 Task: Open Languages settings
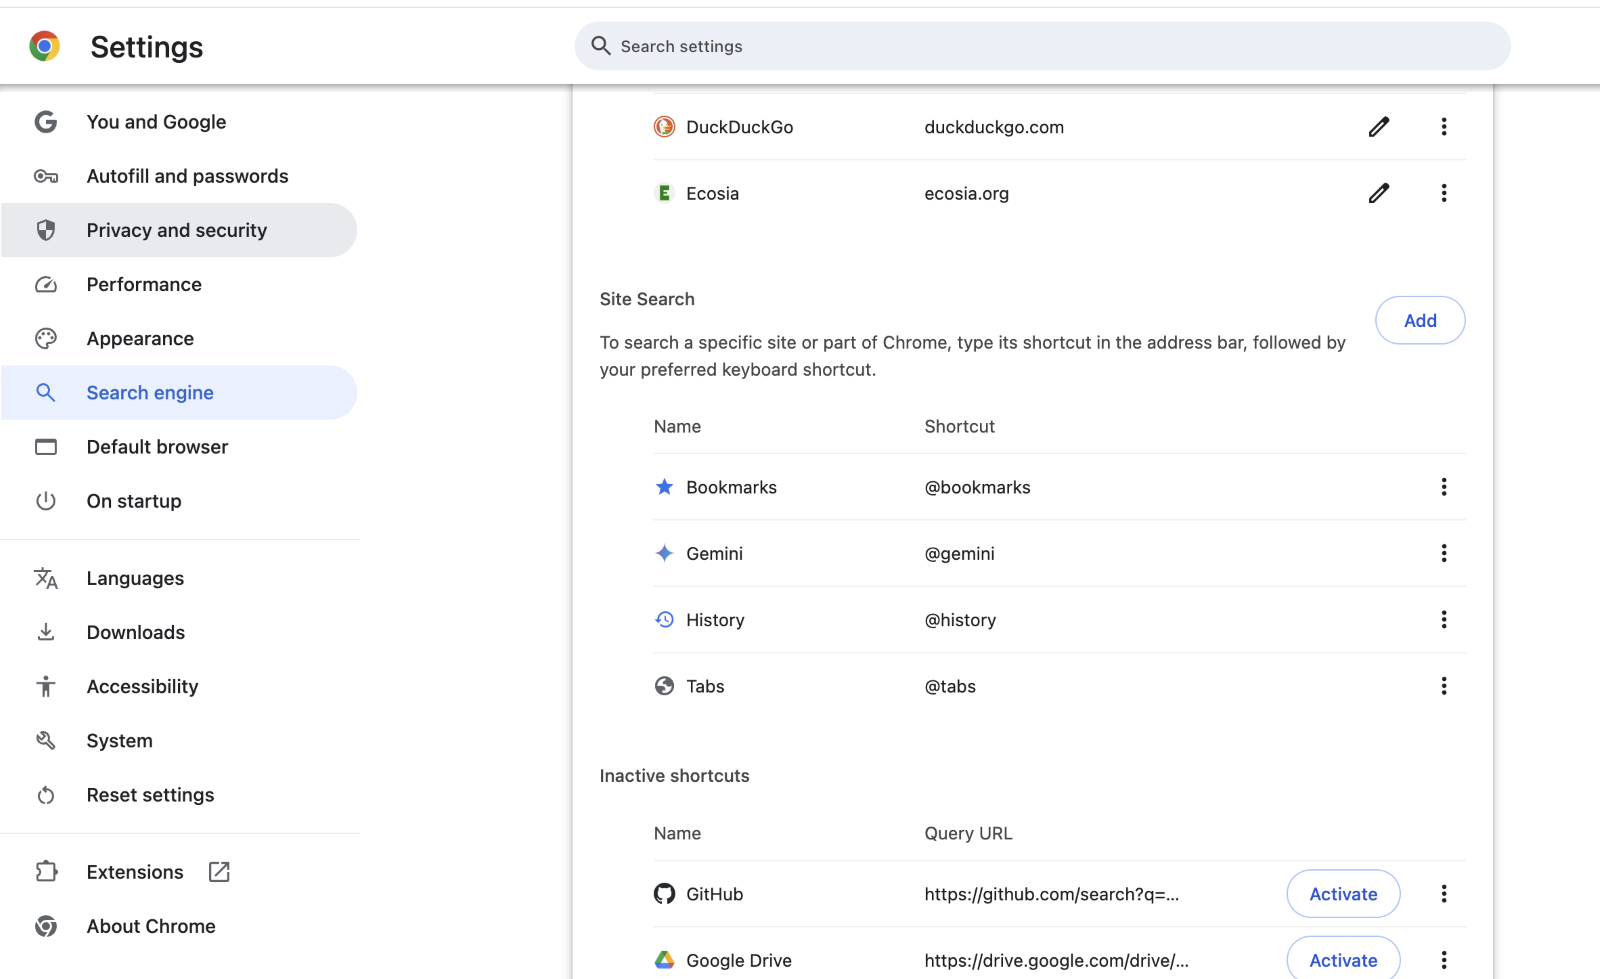[x=179, y=578]
